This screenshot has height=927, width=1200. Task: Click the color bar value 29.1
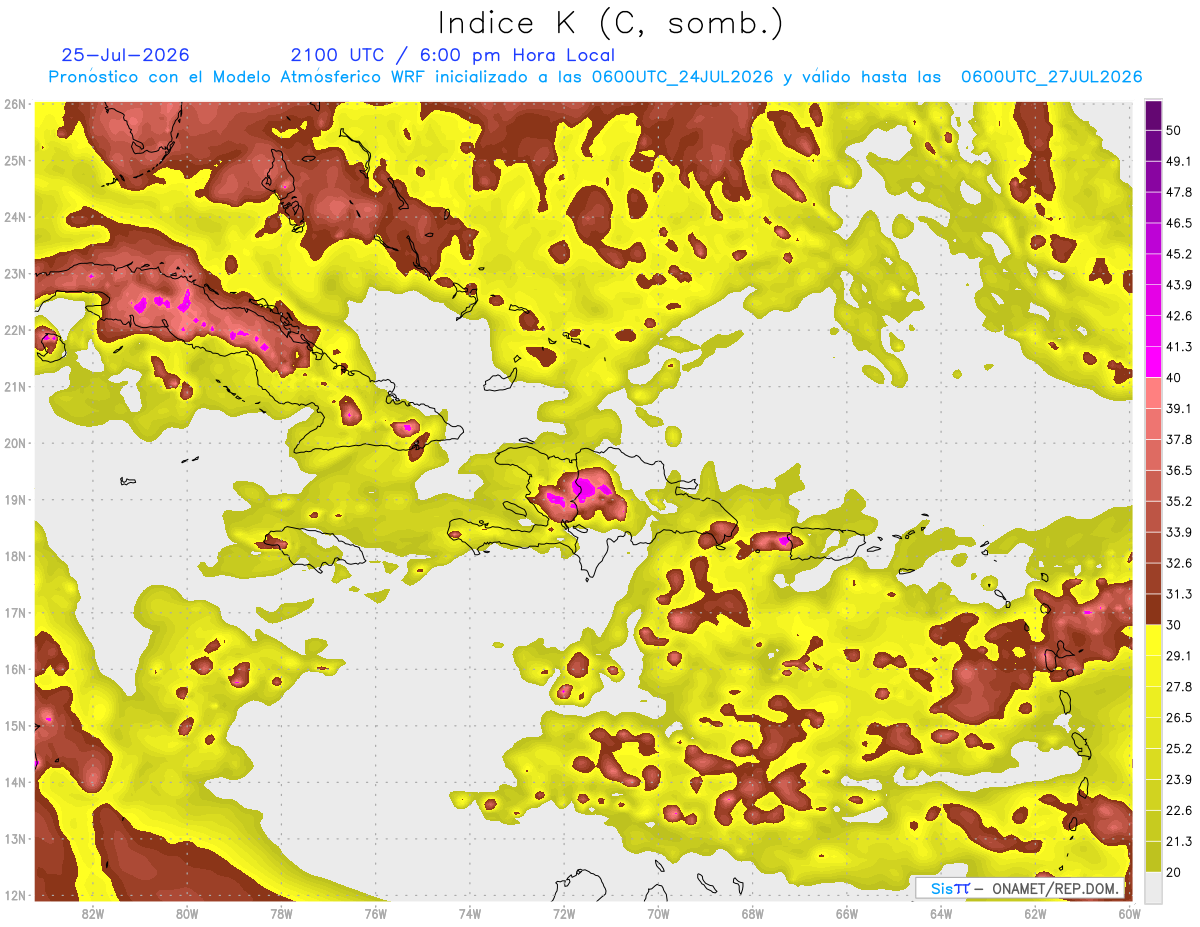point(1179,656)
